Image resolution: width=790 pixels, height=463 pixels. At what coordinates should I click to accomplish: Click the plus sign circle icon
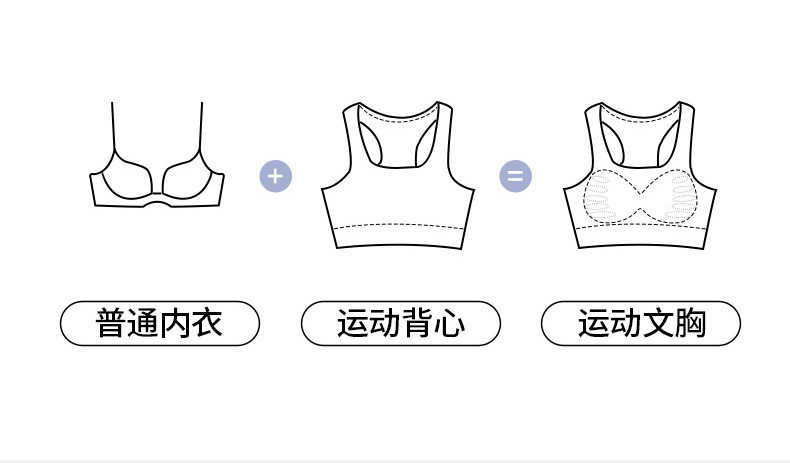click(x=276, y=176)
